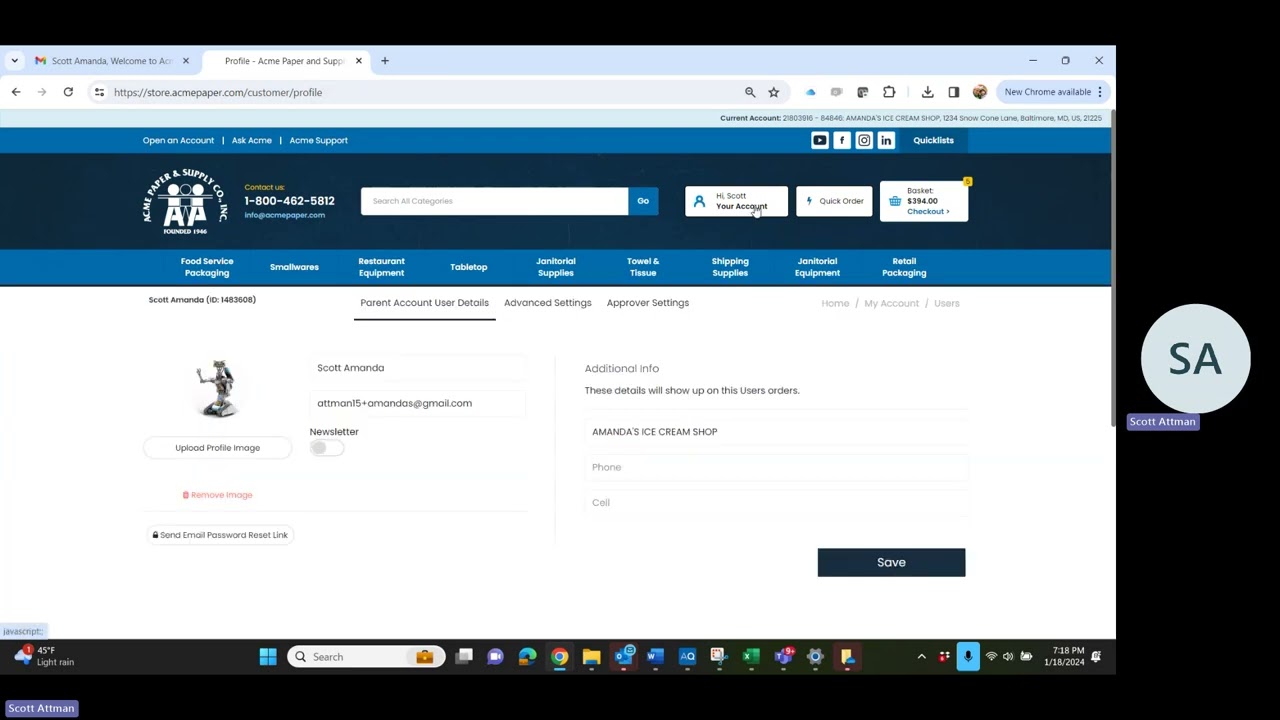Open Acme's Facebook page icon
The height and width of the screenshot is (720, 1280).
[842, 140]
